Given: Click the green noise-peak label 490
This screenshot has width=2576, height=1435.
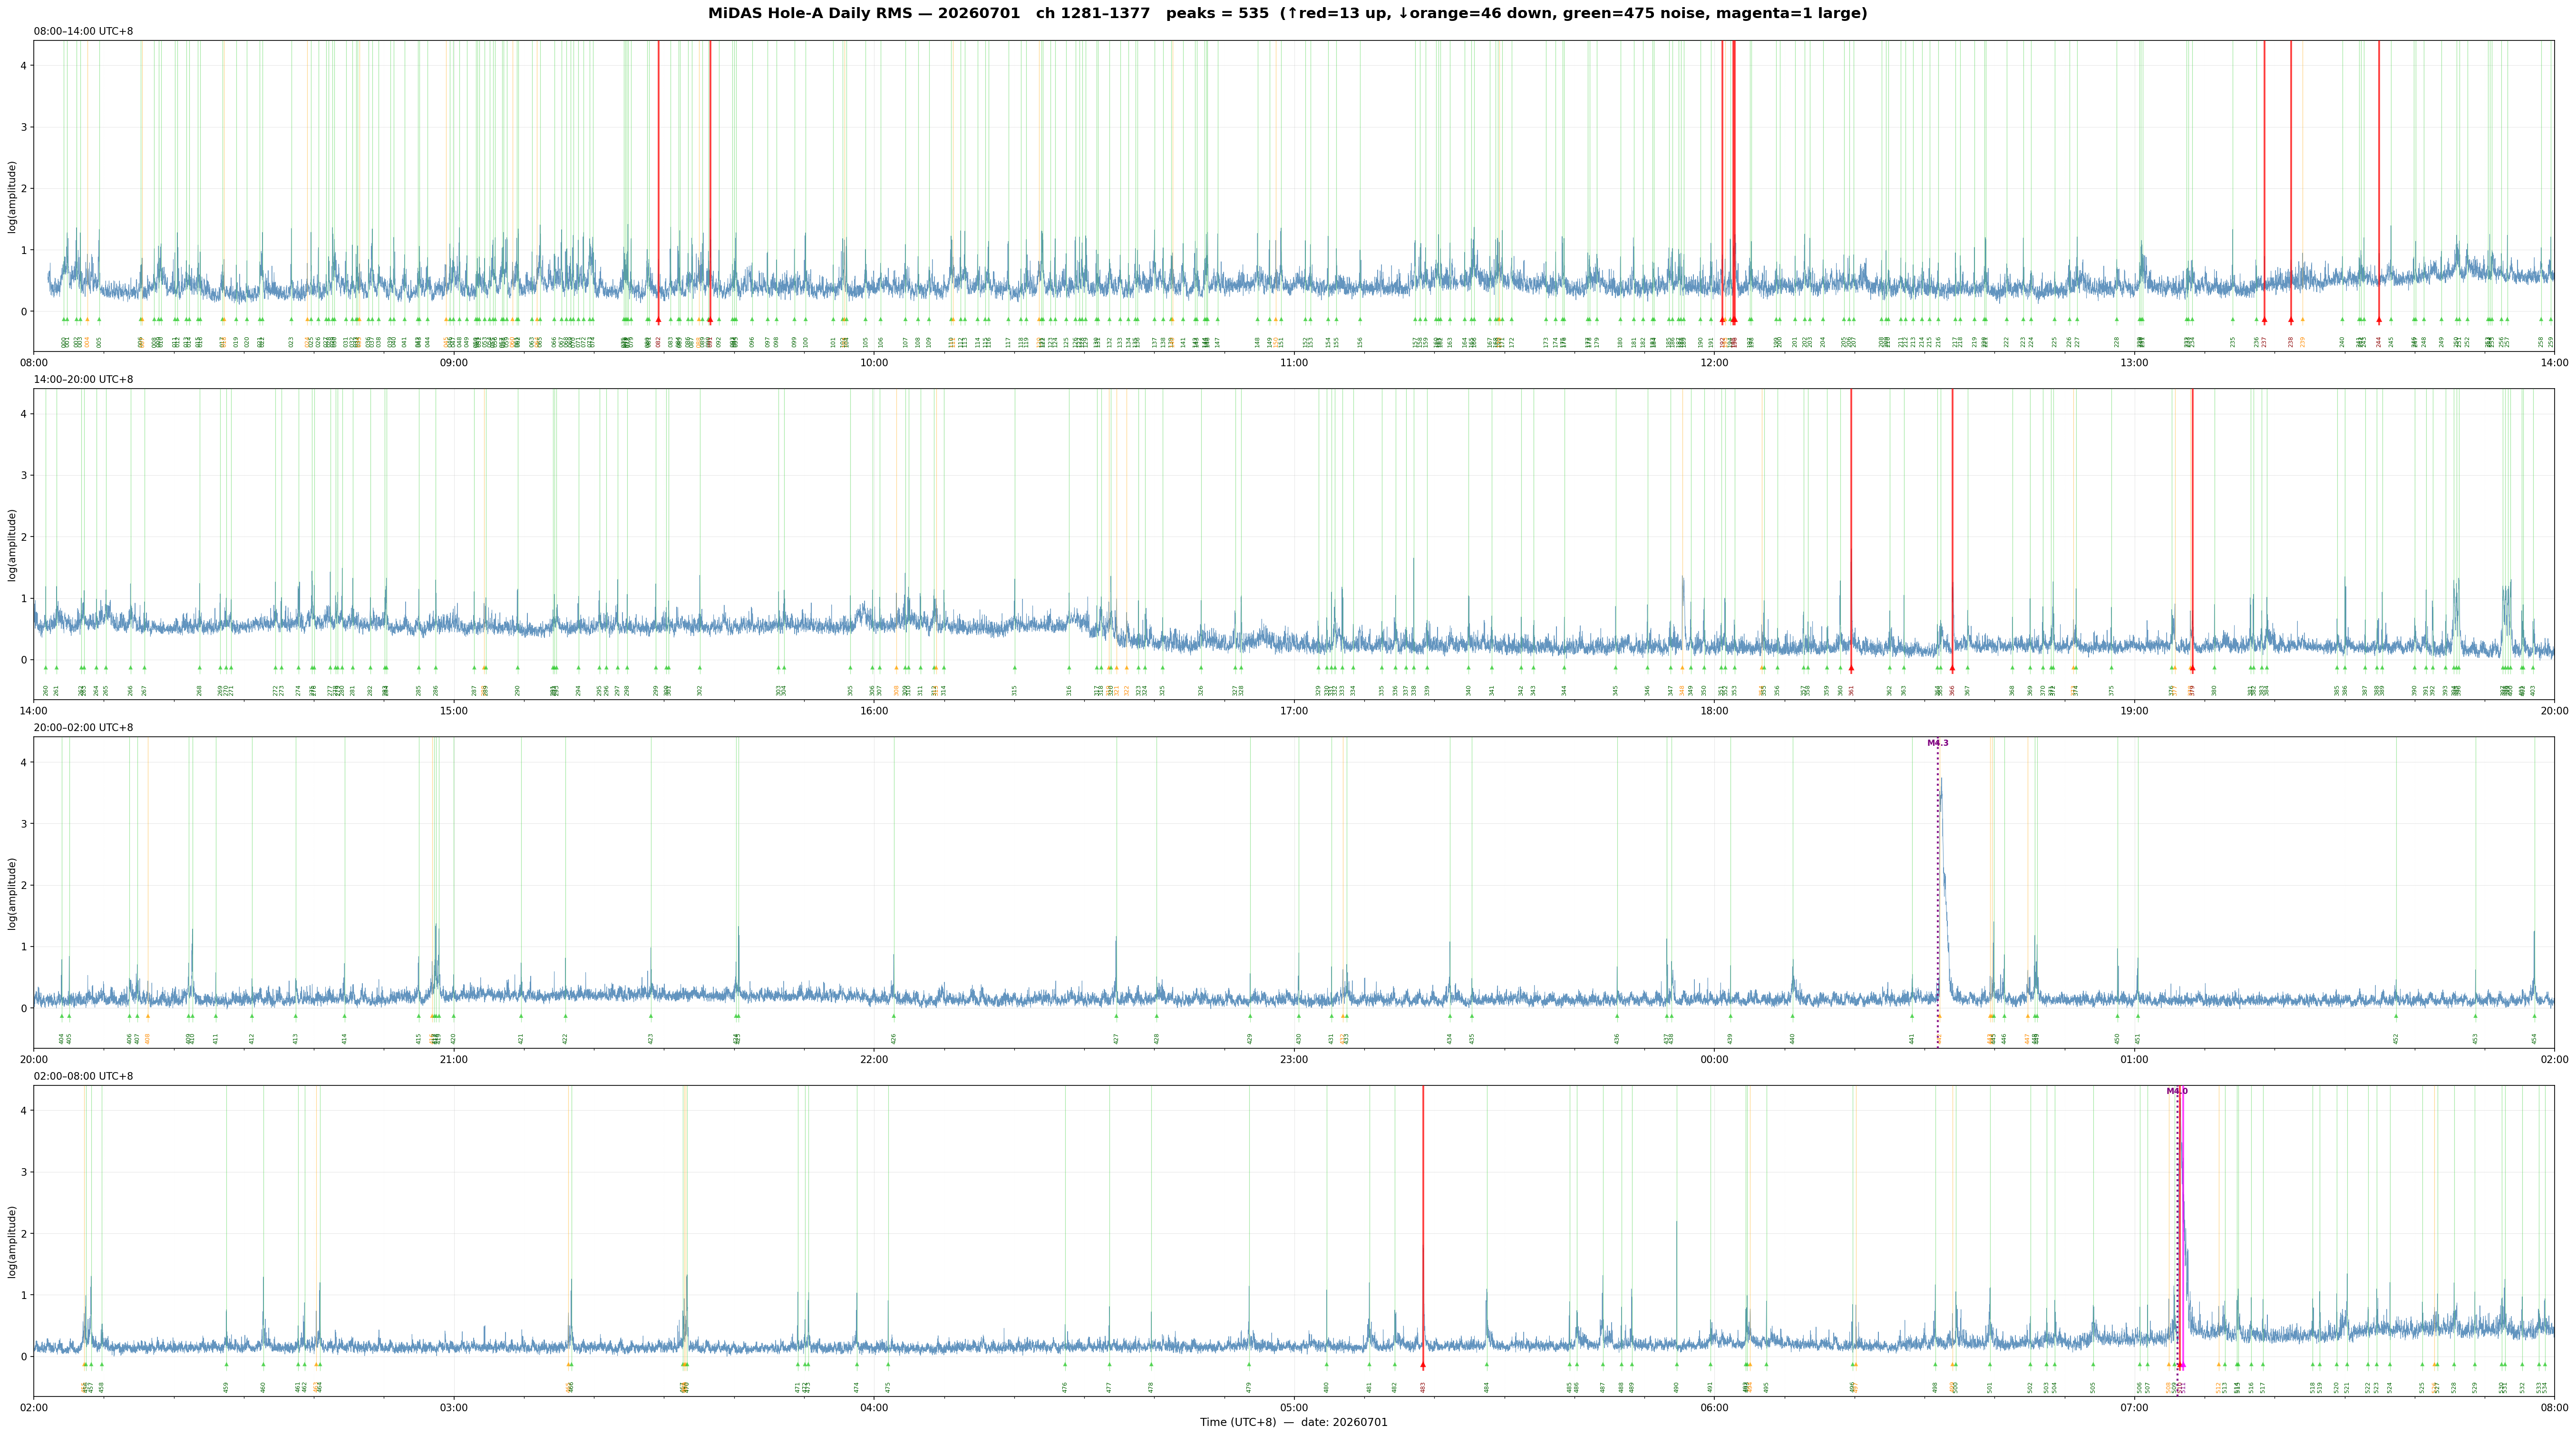Looking at the screenshot, I should (1677, 1387).
